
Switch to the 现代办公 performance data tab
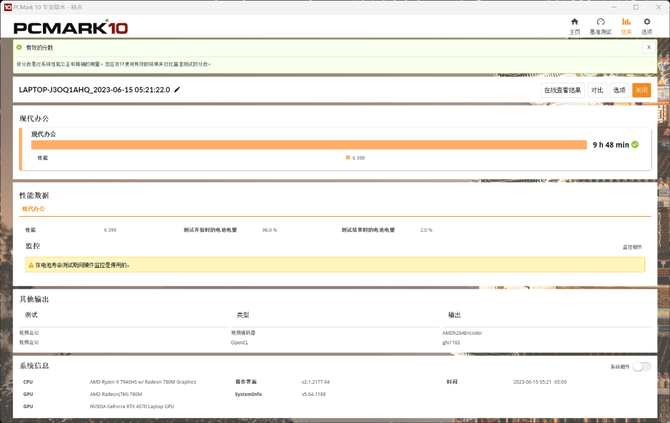coord(33,209)
